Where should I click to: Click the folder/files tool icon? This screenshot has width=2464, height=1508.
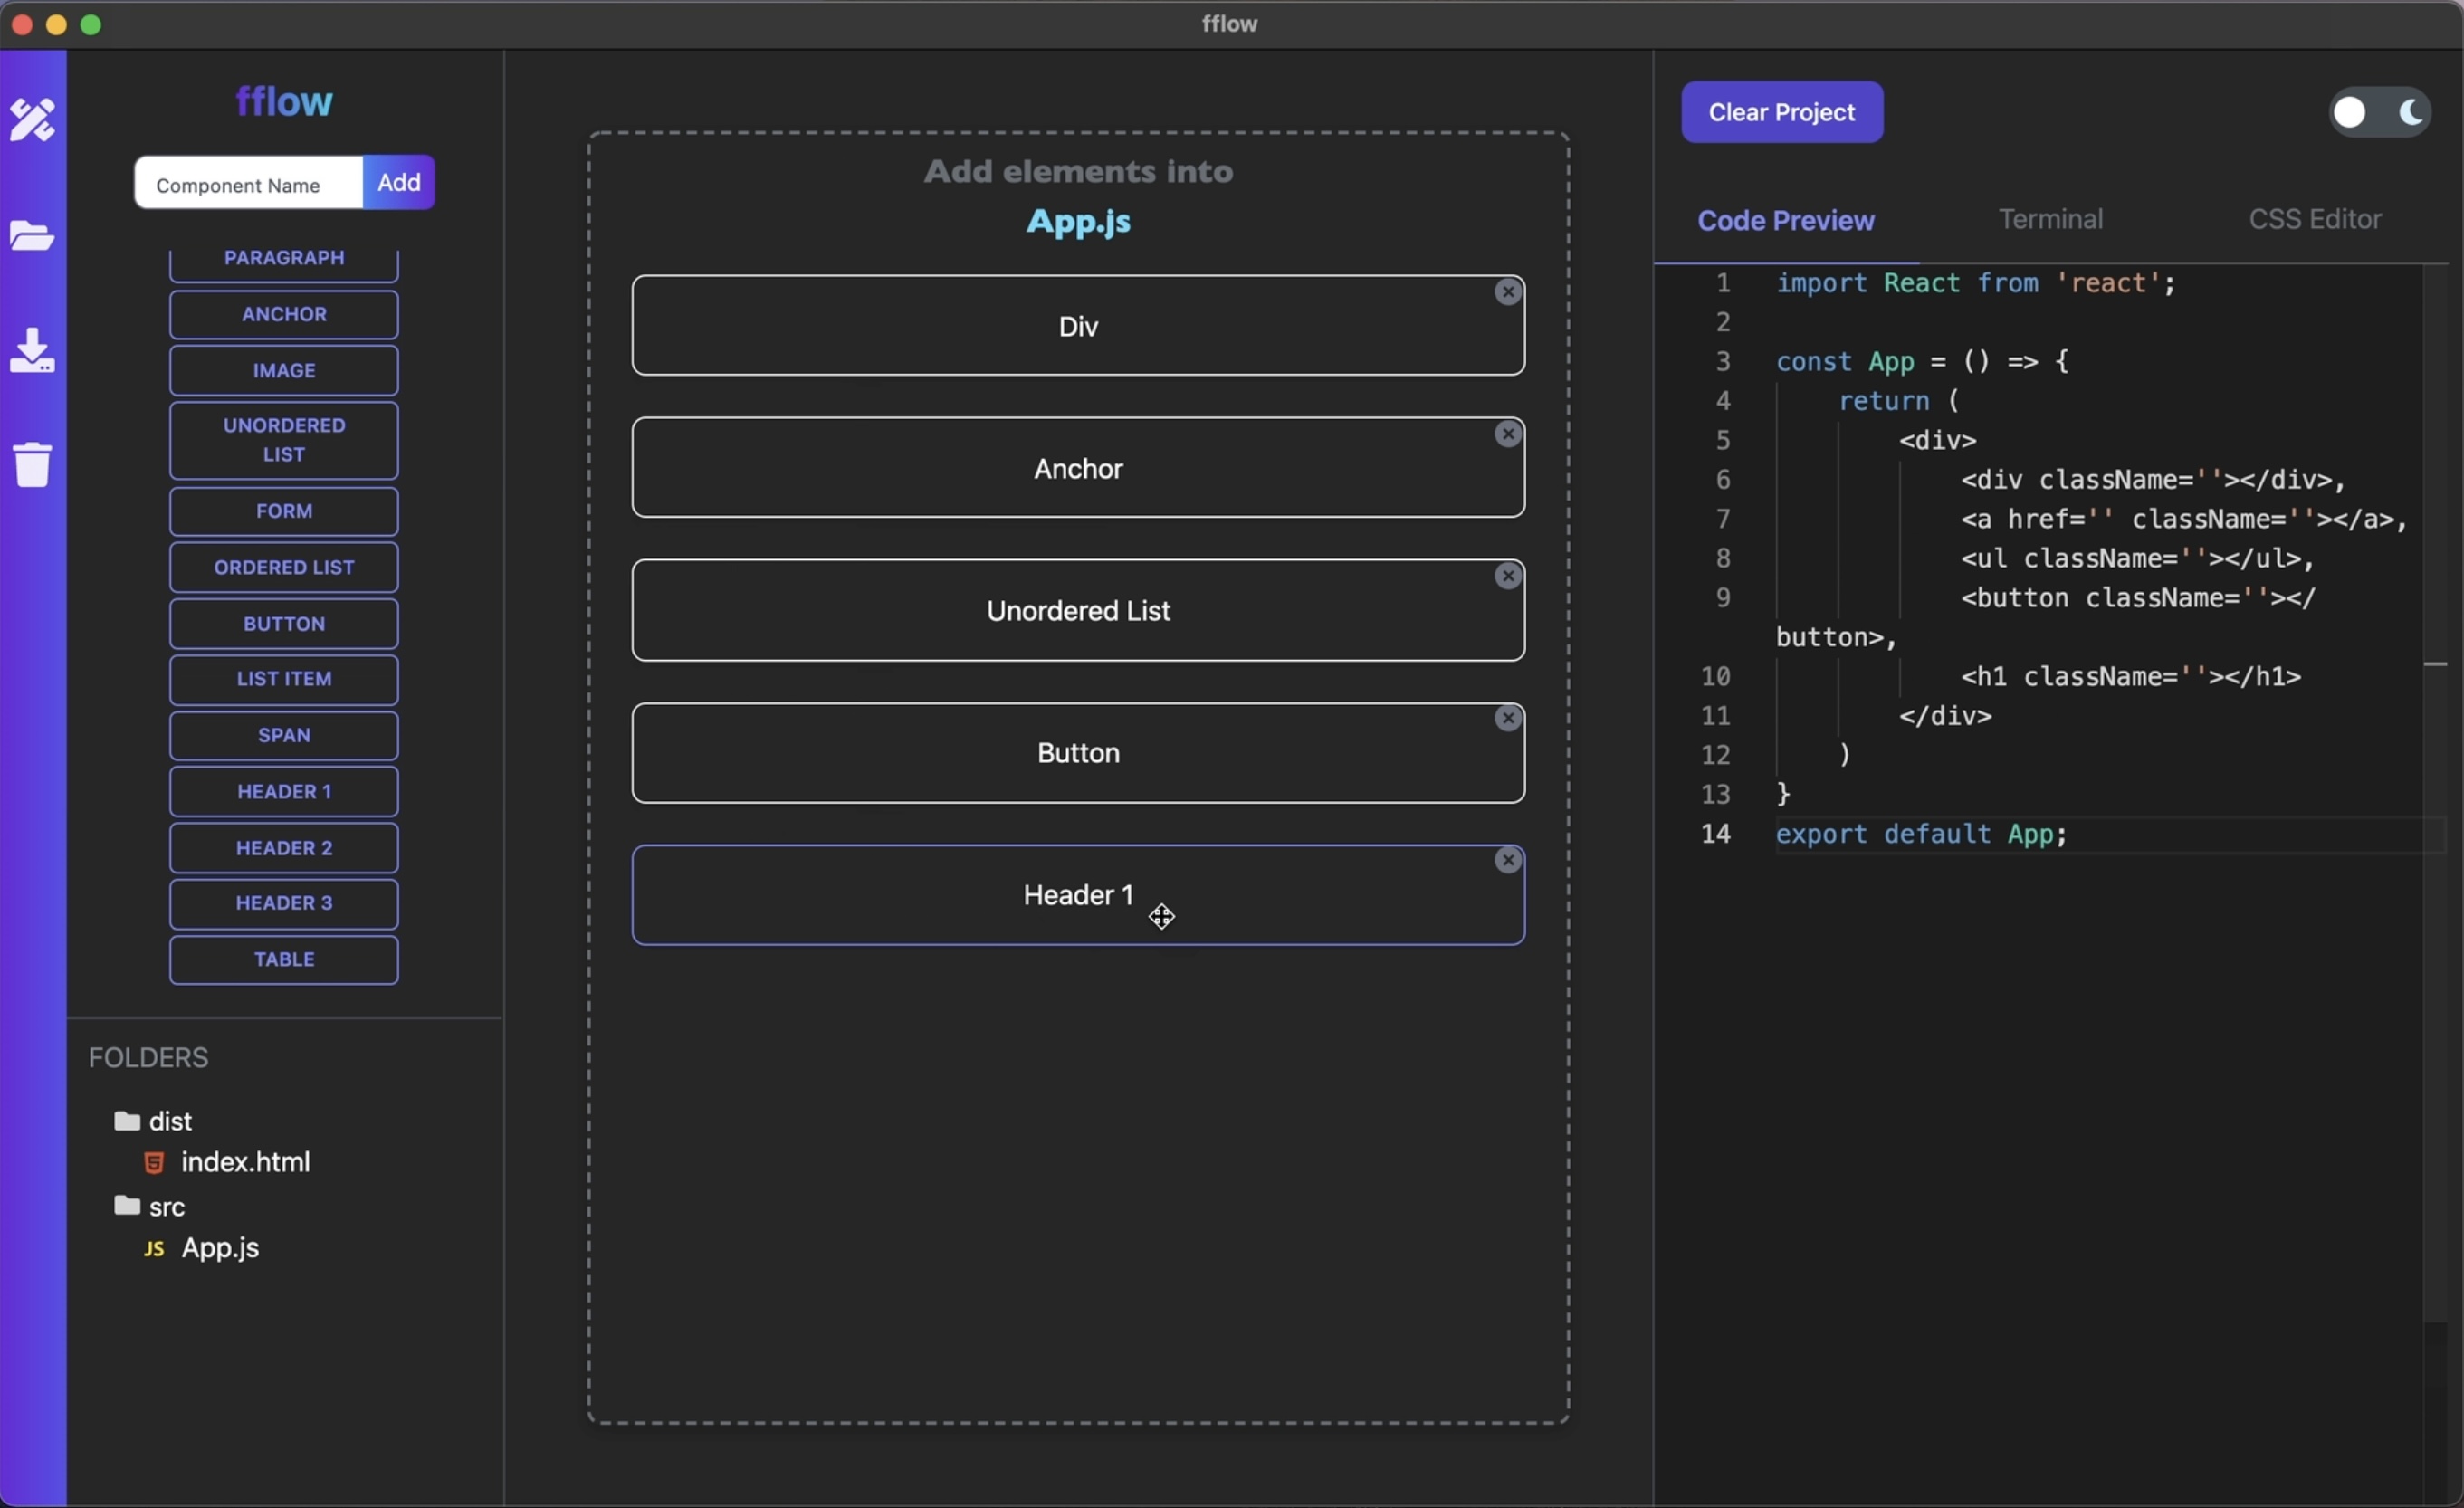coord(33,233)
